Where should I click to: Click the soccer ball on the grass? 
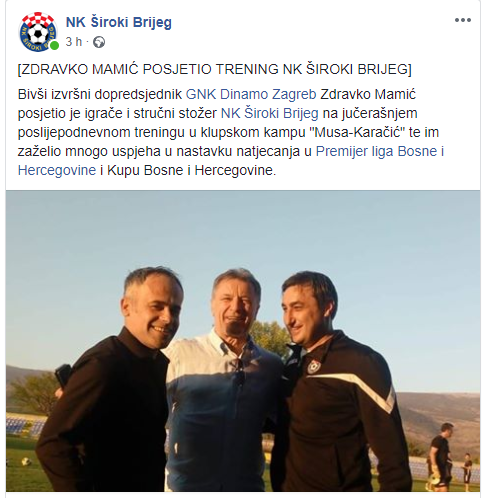click(x=26, y=462)
